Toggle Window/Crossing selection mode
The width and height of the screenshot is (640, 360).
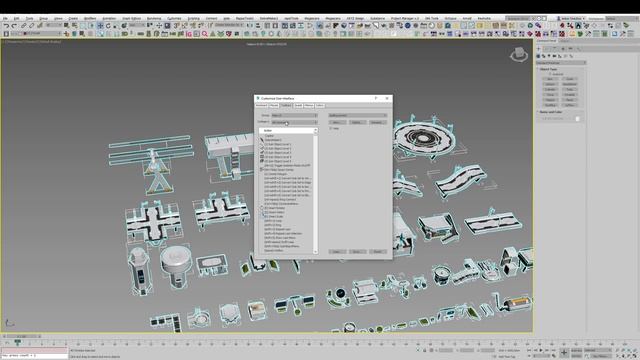pos(91,26)
